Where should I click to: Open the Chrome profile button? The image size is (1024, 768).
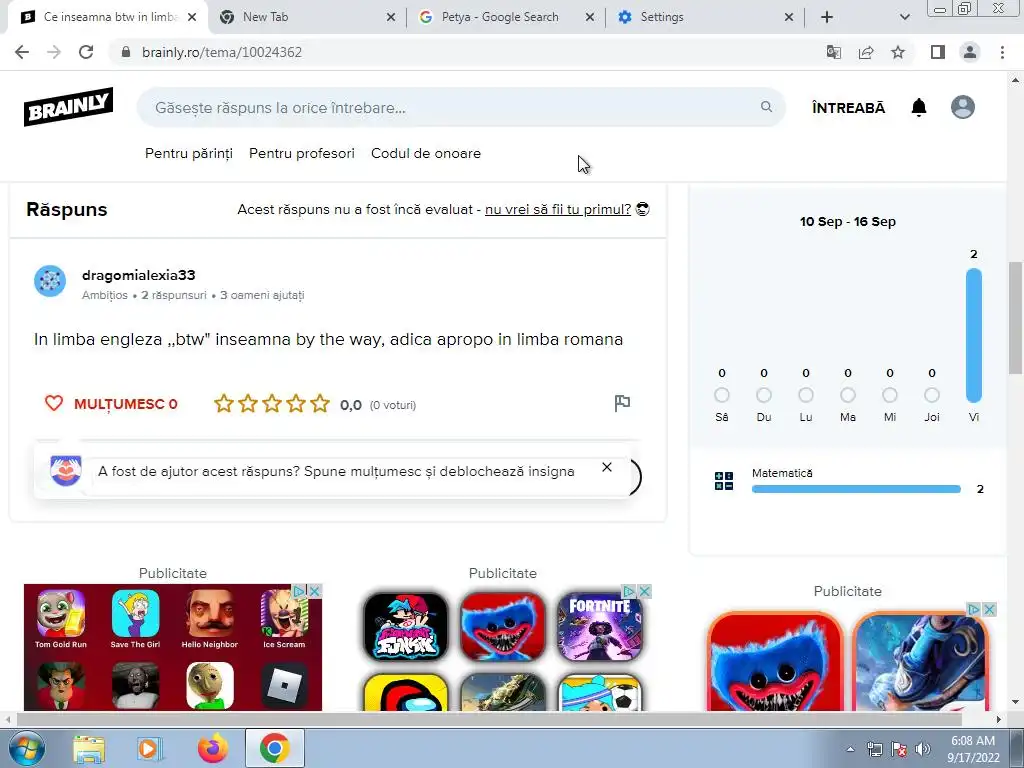point(970,52)
